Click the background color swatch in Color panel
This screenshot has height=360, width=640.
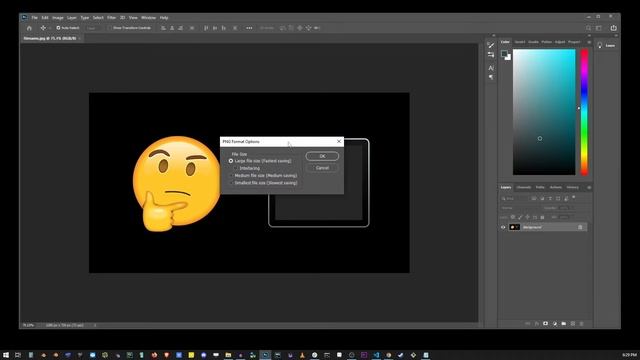pos(508,58)
